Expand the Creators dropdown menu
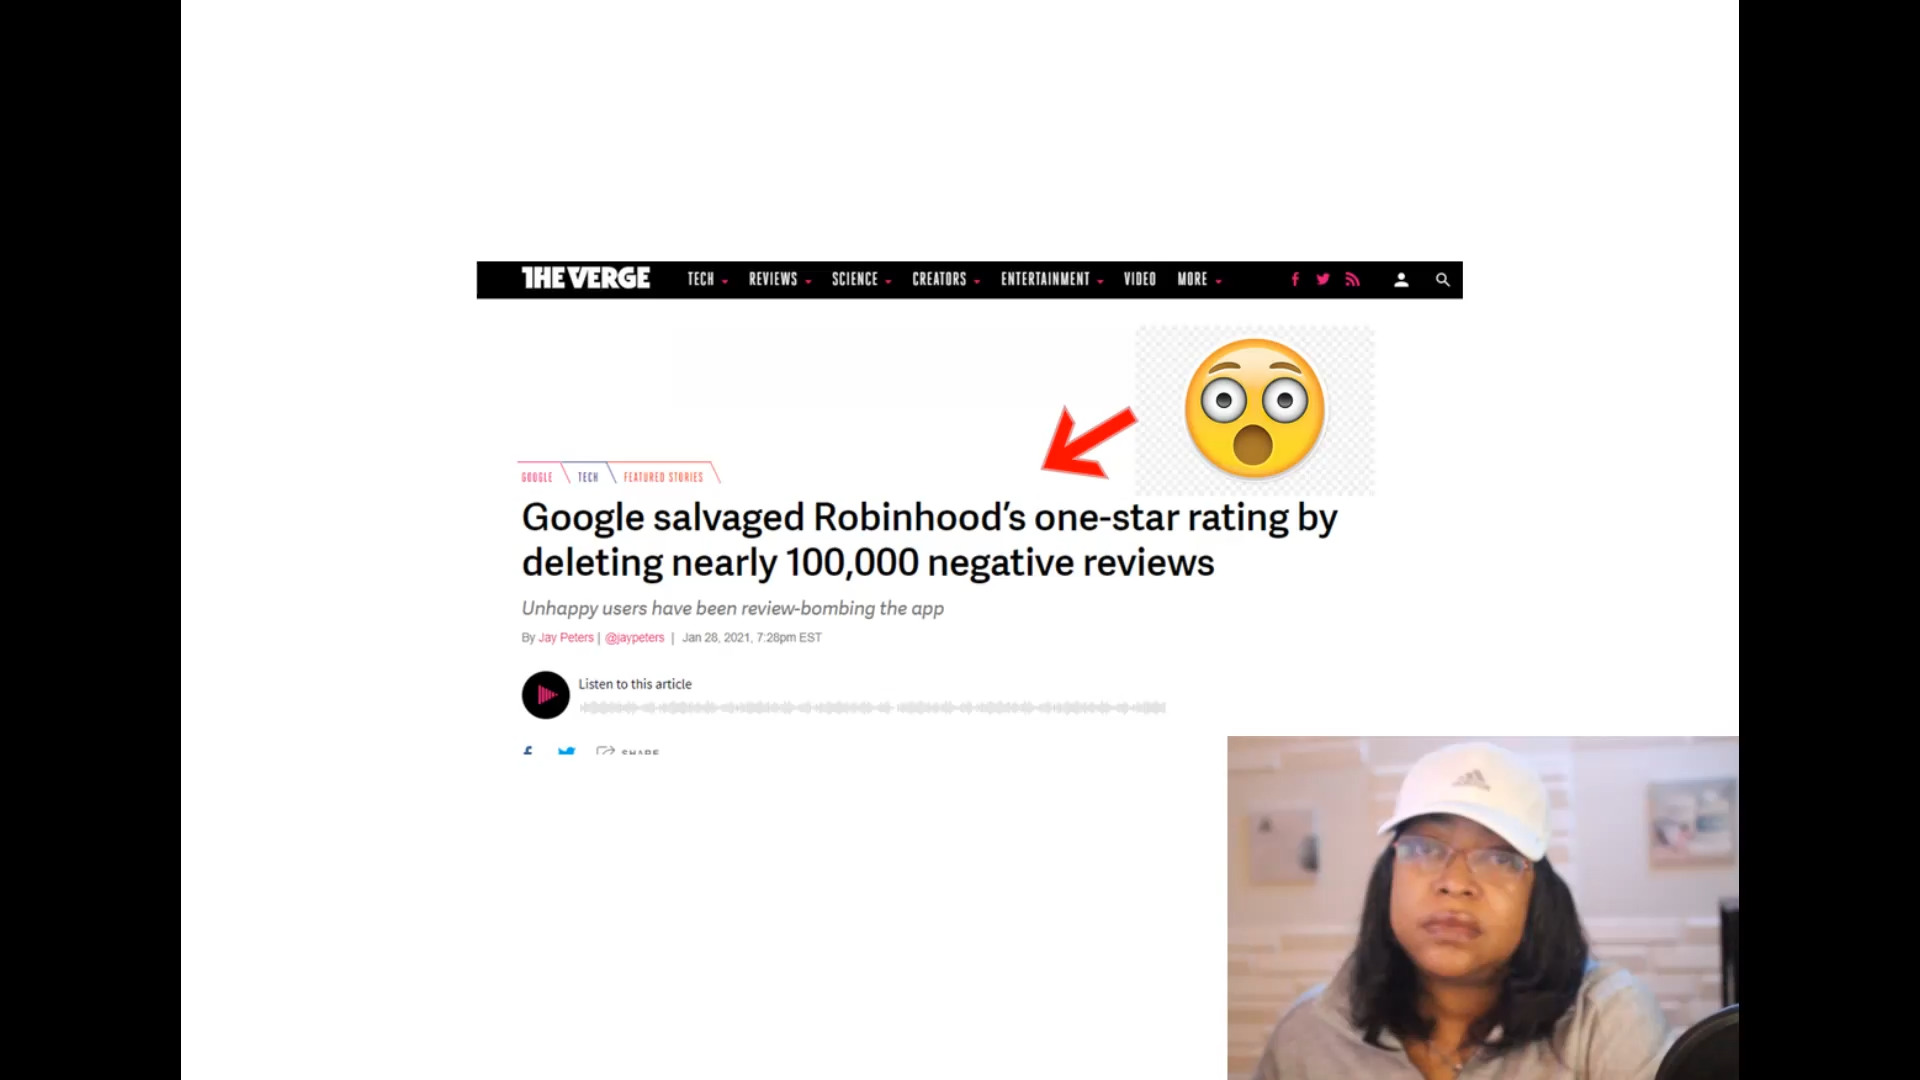The width and height of the screenshot is (1920, 1080). point(946,280)
